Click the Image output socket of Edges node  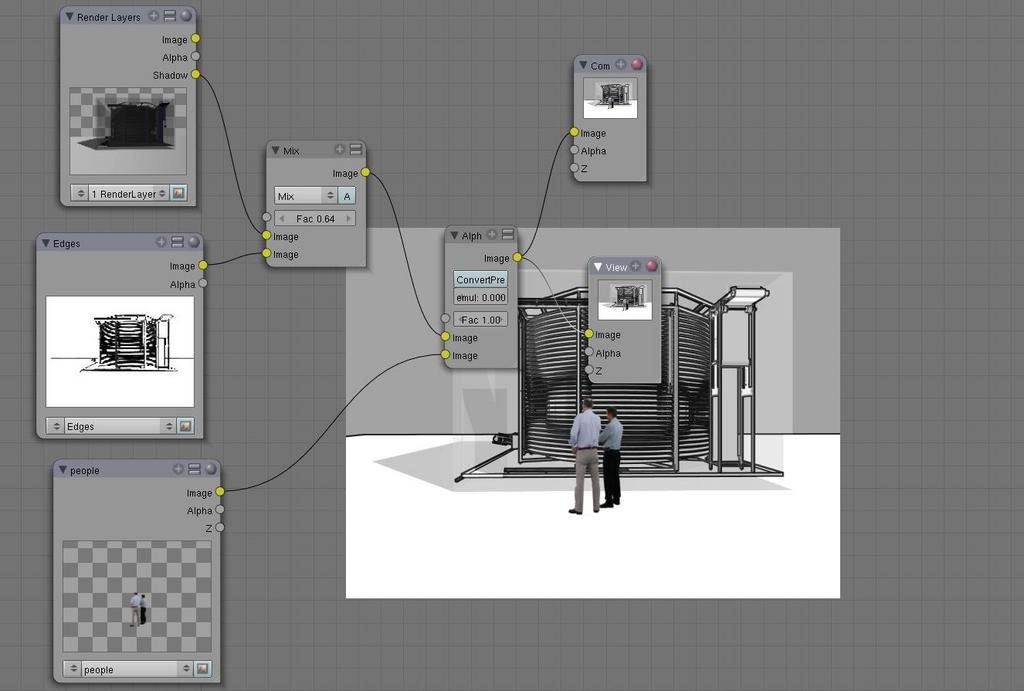[203, 265]
